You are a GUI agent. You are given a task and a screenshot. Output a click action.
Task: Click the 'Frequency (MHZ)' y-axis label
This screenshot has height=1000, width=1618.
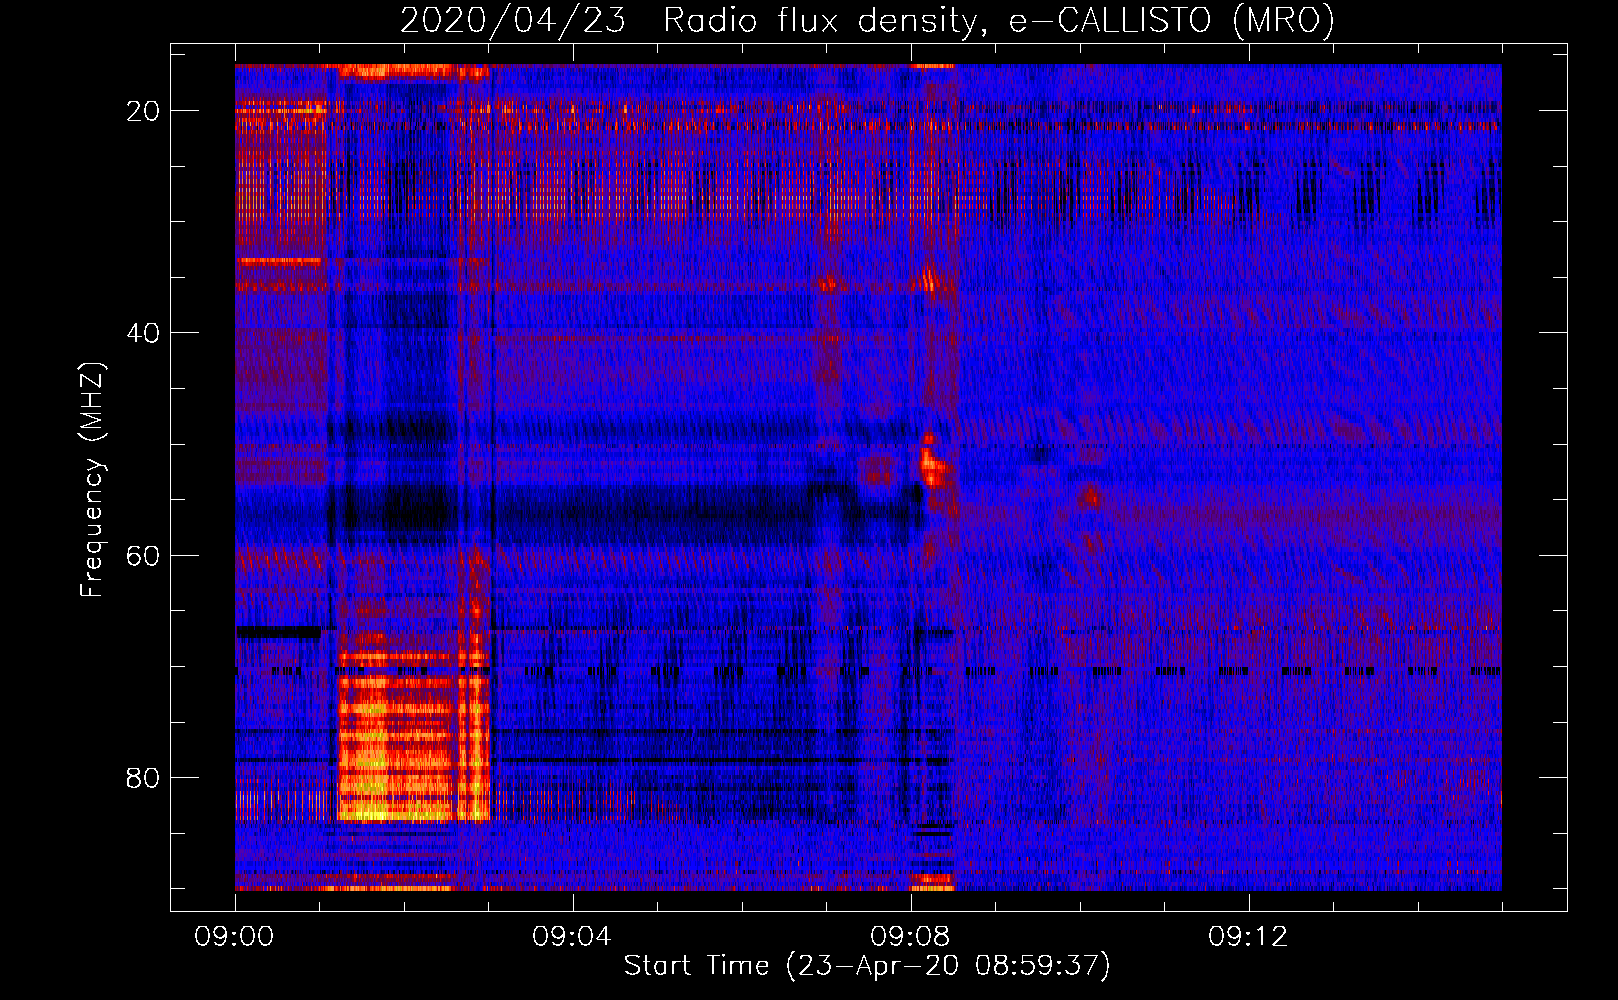(92, 480)
